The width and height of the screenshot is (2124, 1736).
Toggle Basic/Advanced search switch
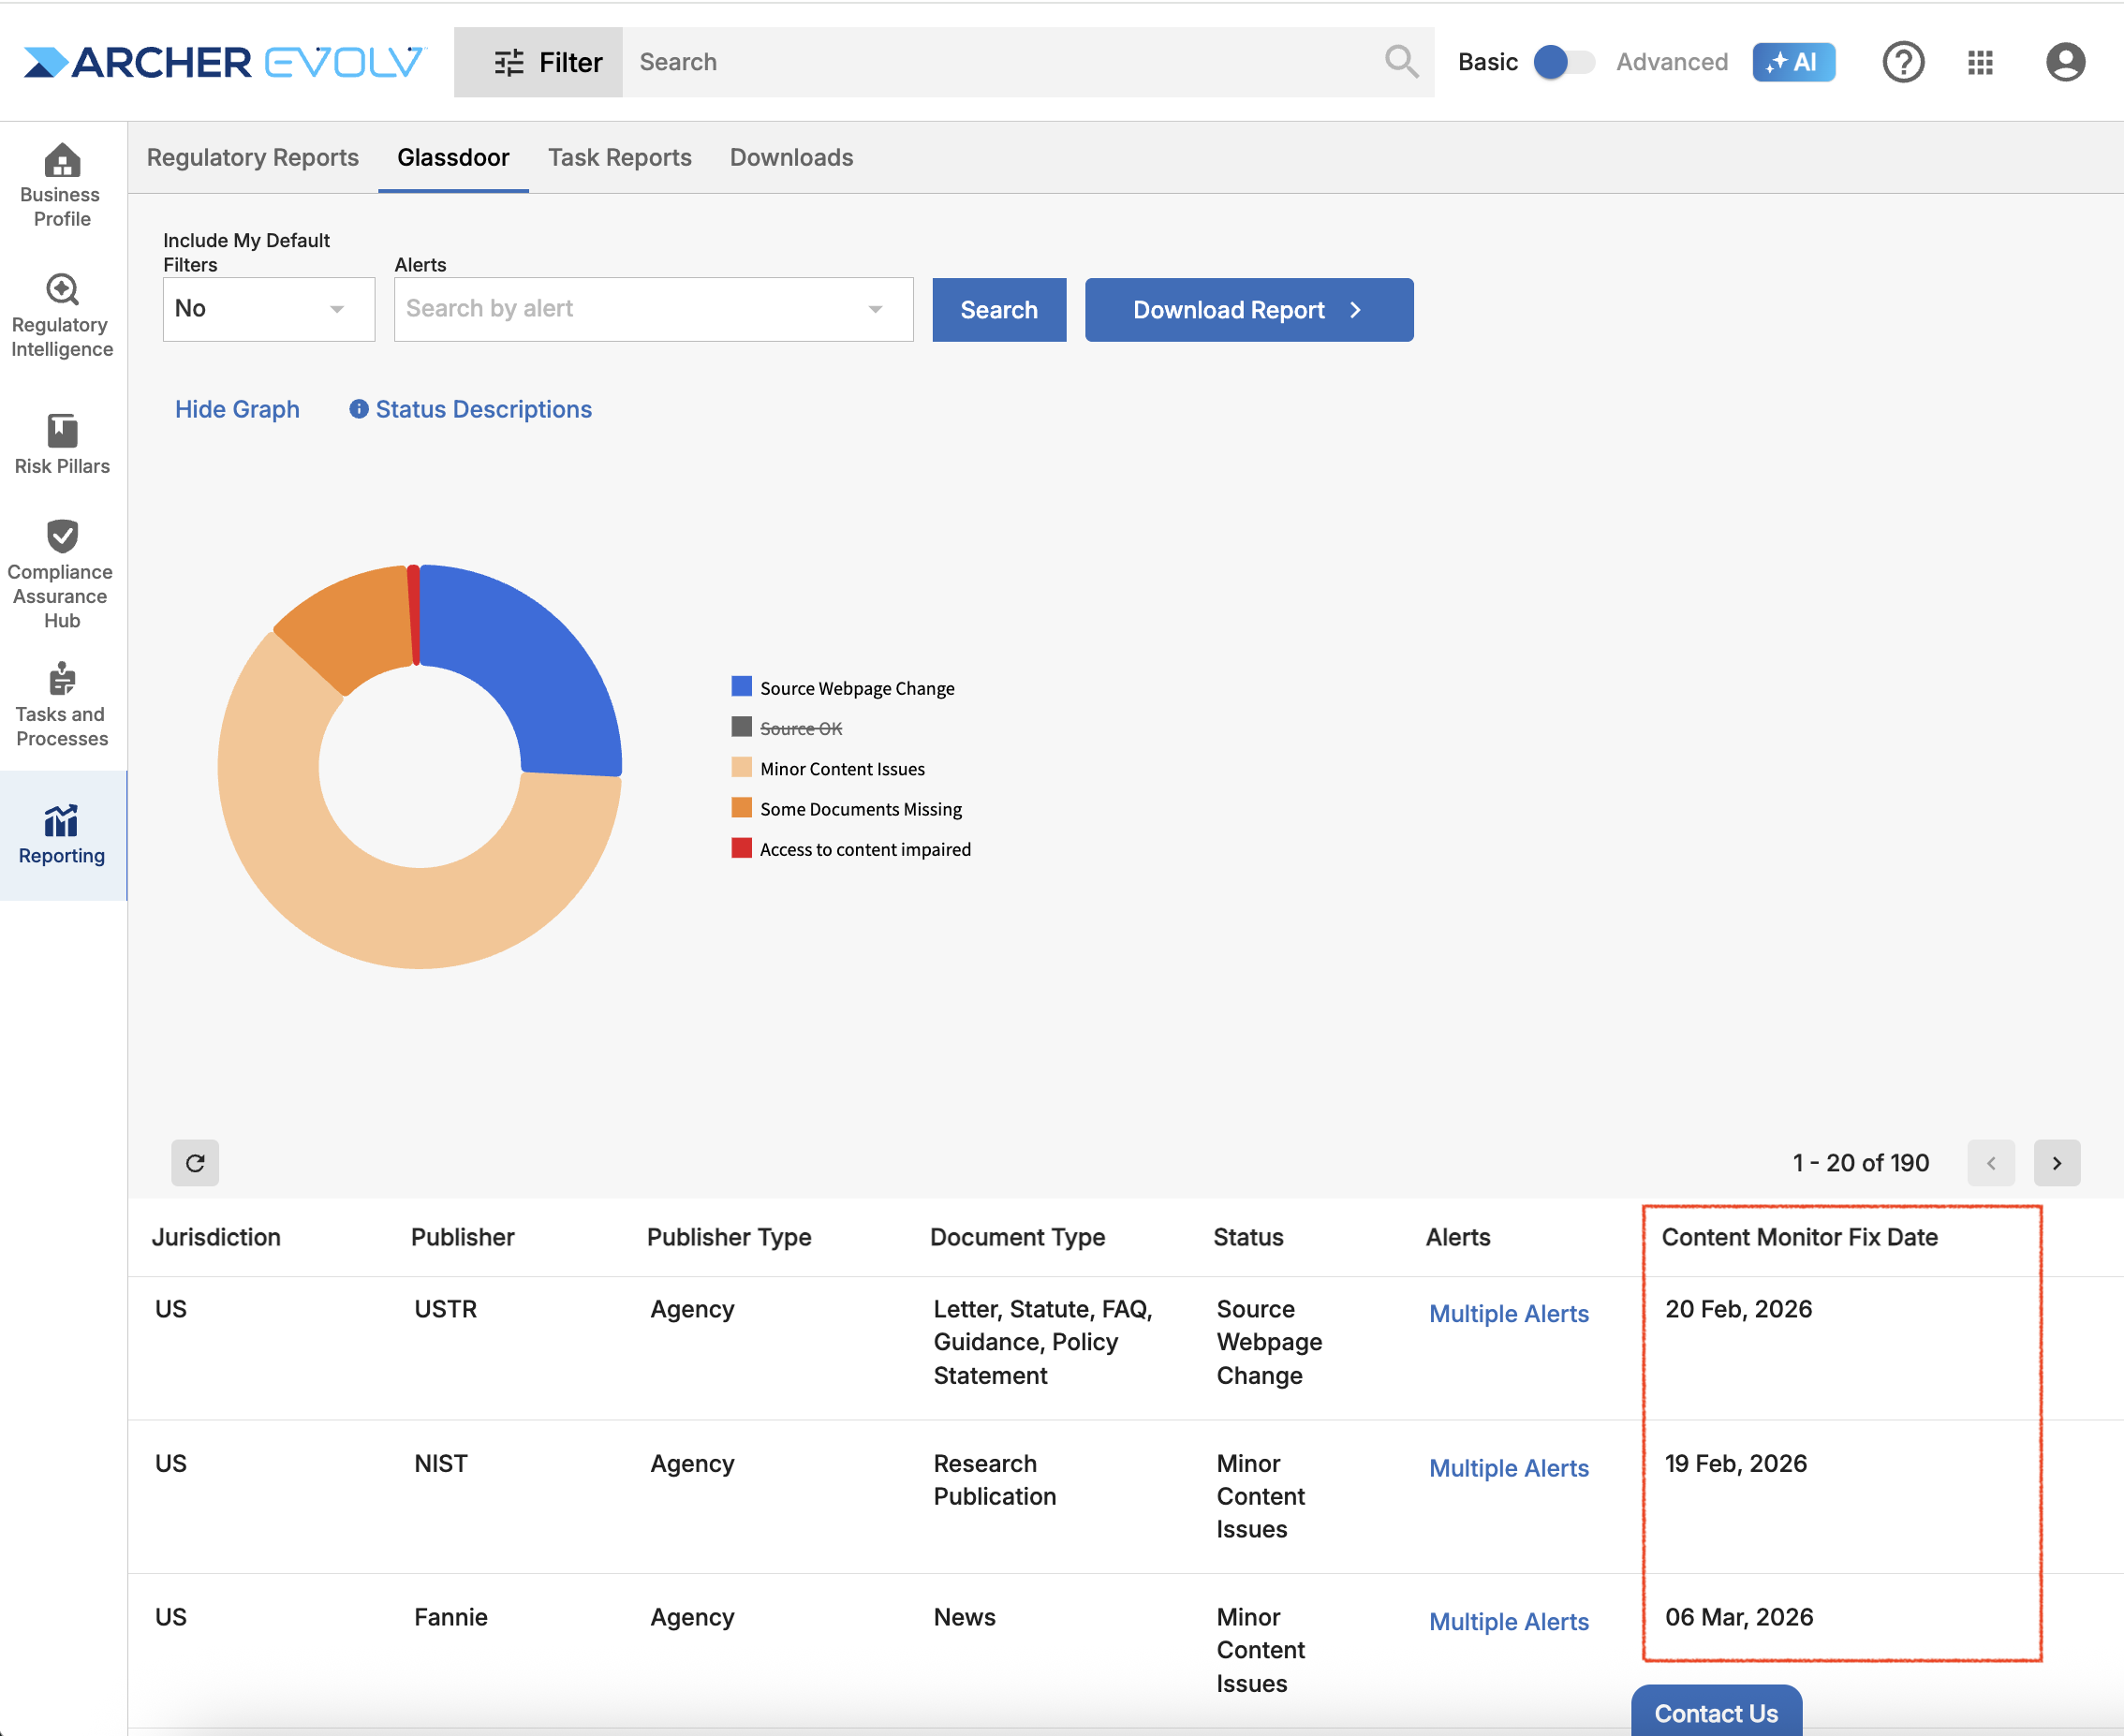point(1564,62)
